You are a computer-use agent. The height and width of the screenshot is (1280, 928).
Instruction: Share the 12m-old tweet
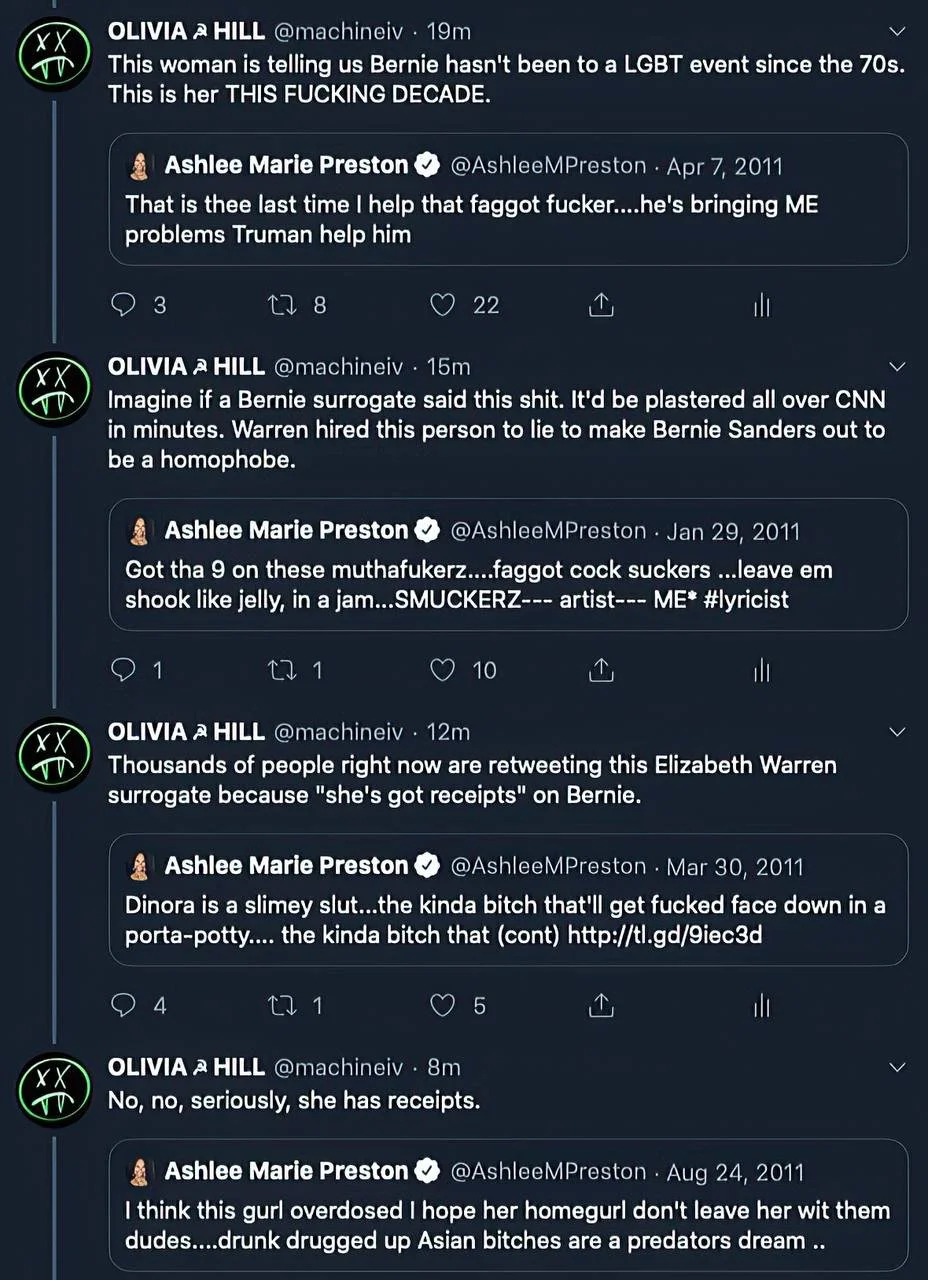(600, 1005)
